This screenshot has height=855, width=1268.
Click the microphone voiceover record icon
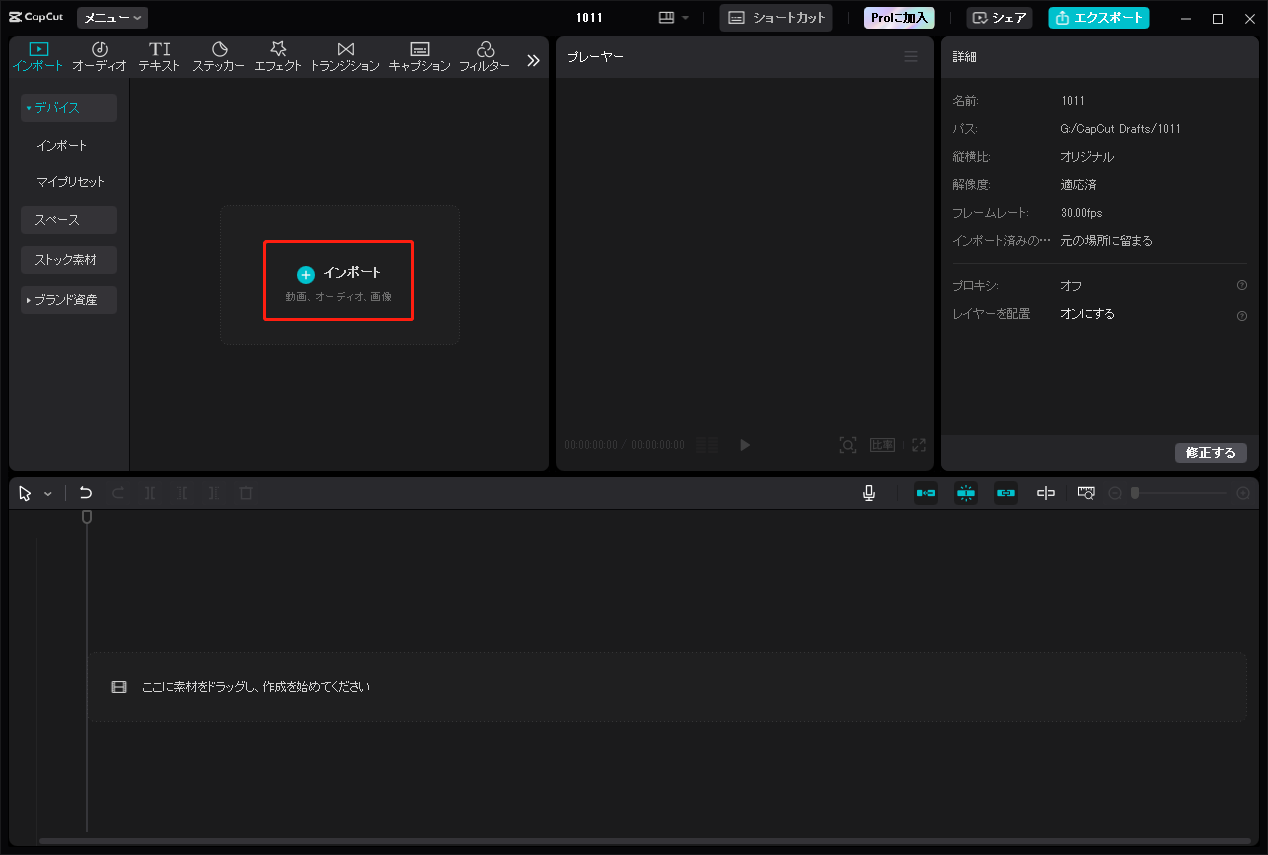869,493
